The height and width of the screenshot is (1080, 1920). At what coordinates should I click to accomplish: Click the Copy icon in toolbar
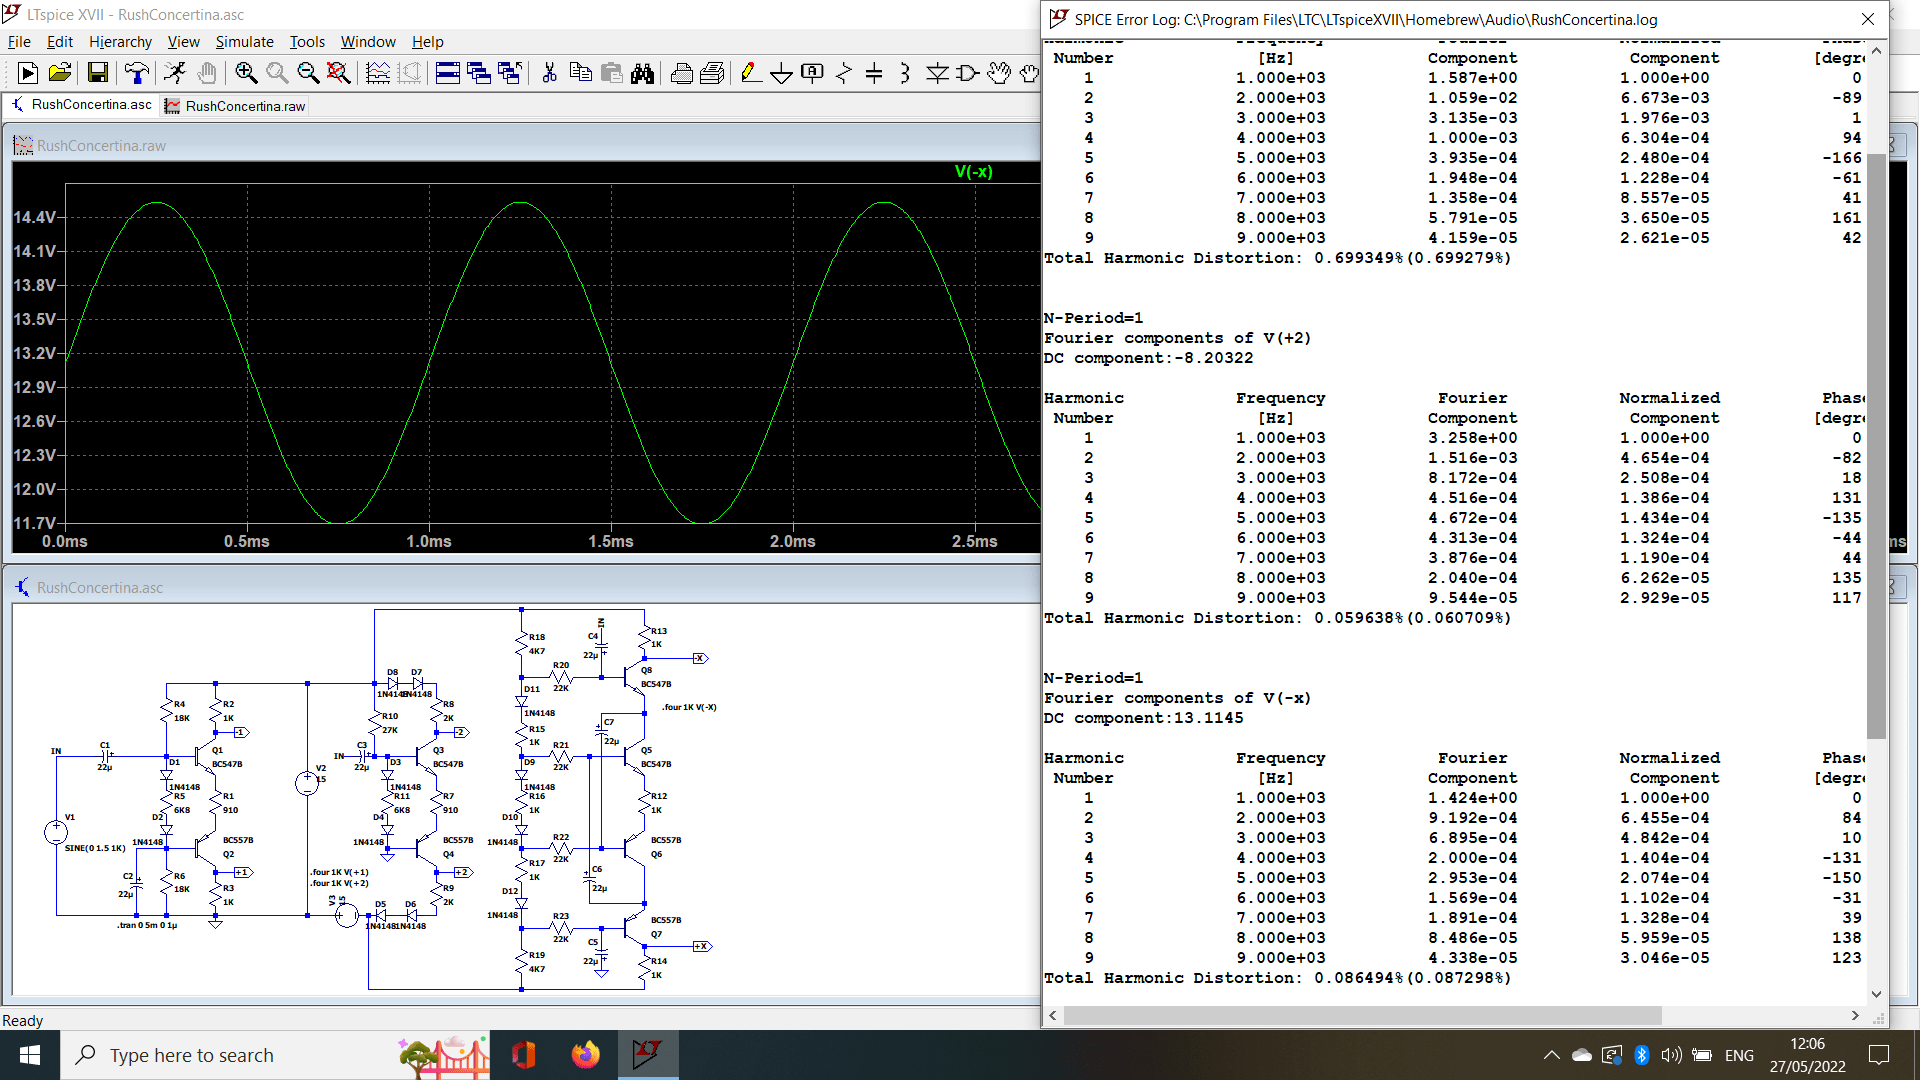point(580,73)
